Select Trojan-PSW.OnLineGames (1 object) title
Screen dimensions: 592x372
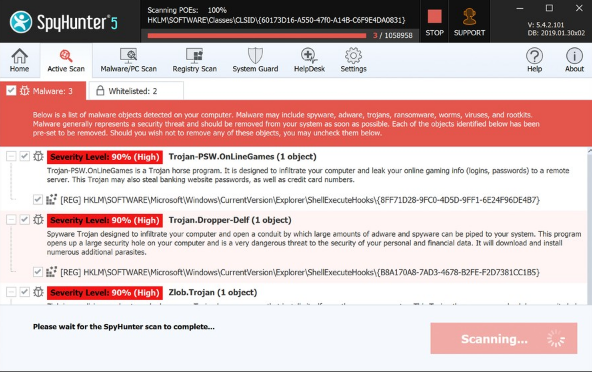coord(242,156)
